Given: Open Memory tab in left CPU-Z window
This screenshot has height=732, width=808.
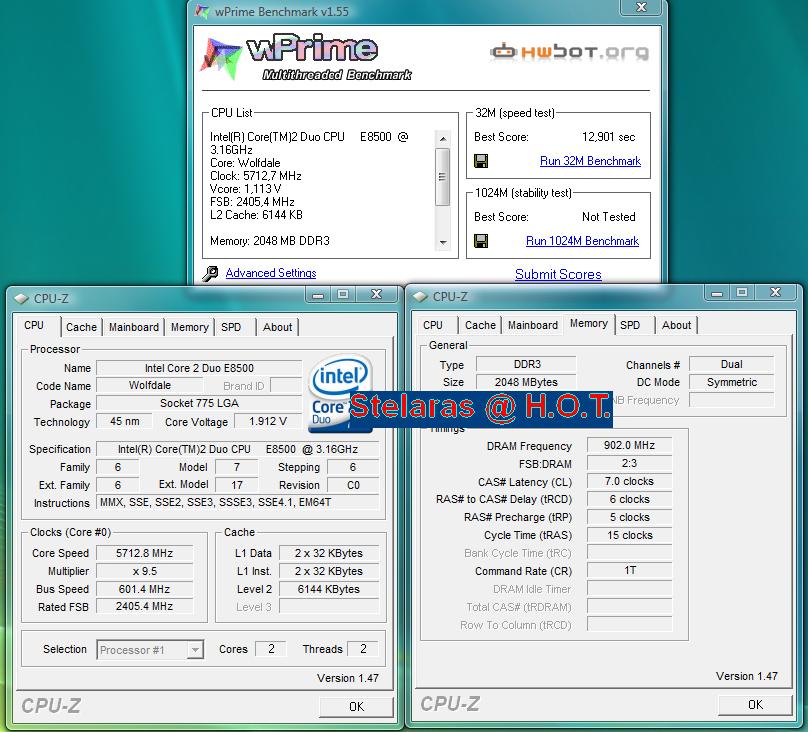Looking at the screenshot, I should tap(190, 327).
